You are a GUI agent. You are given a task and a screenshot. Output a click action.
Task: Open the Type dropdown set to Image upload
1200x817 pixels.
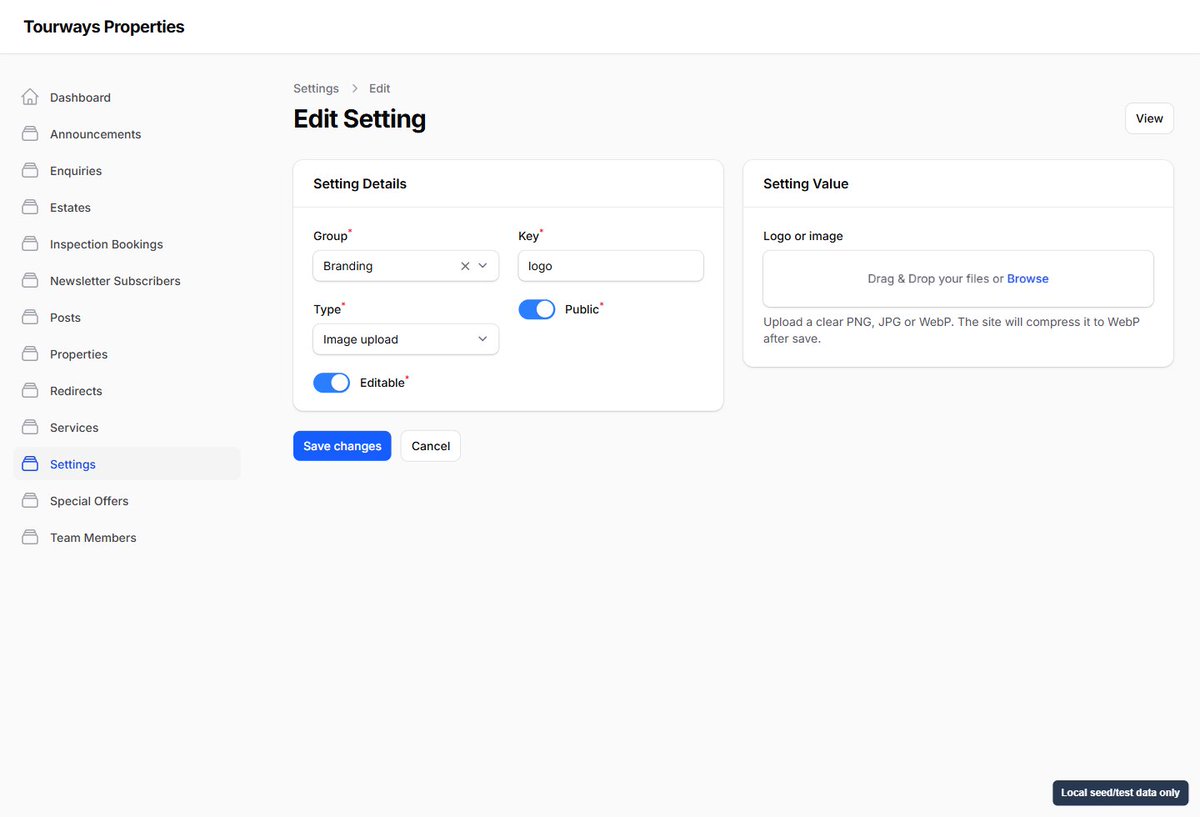(x=406, y=339)
